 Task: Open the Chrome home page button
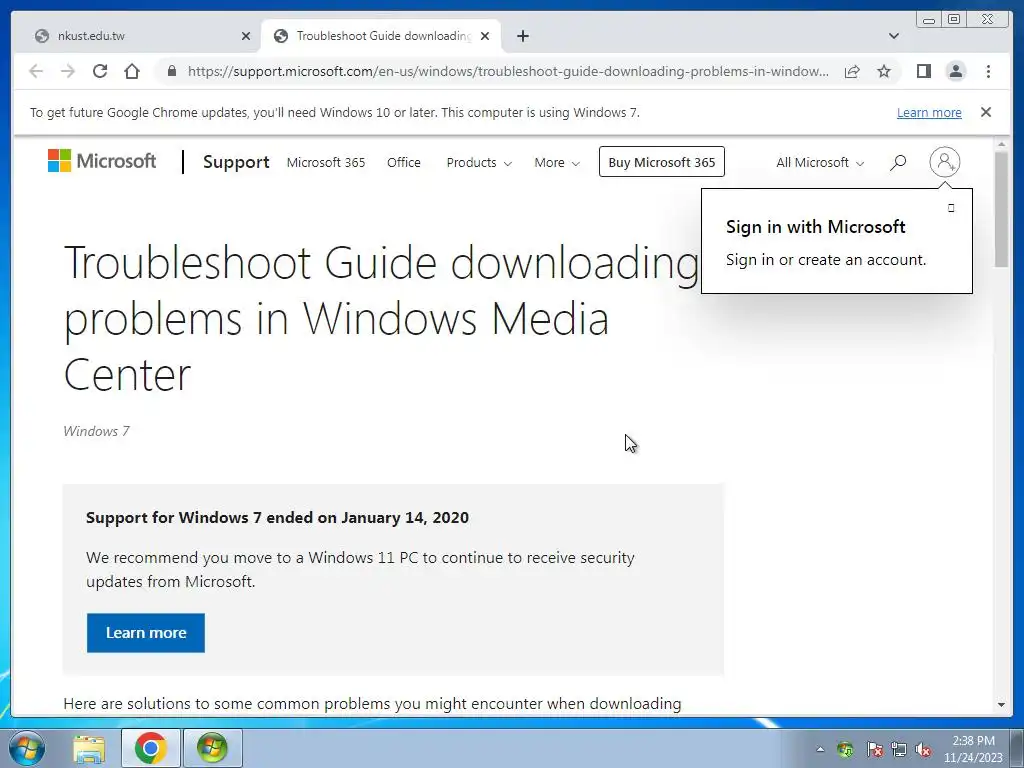tap(132, 71)
